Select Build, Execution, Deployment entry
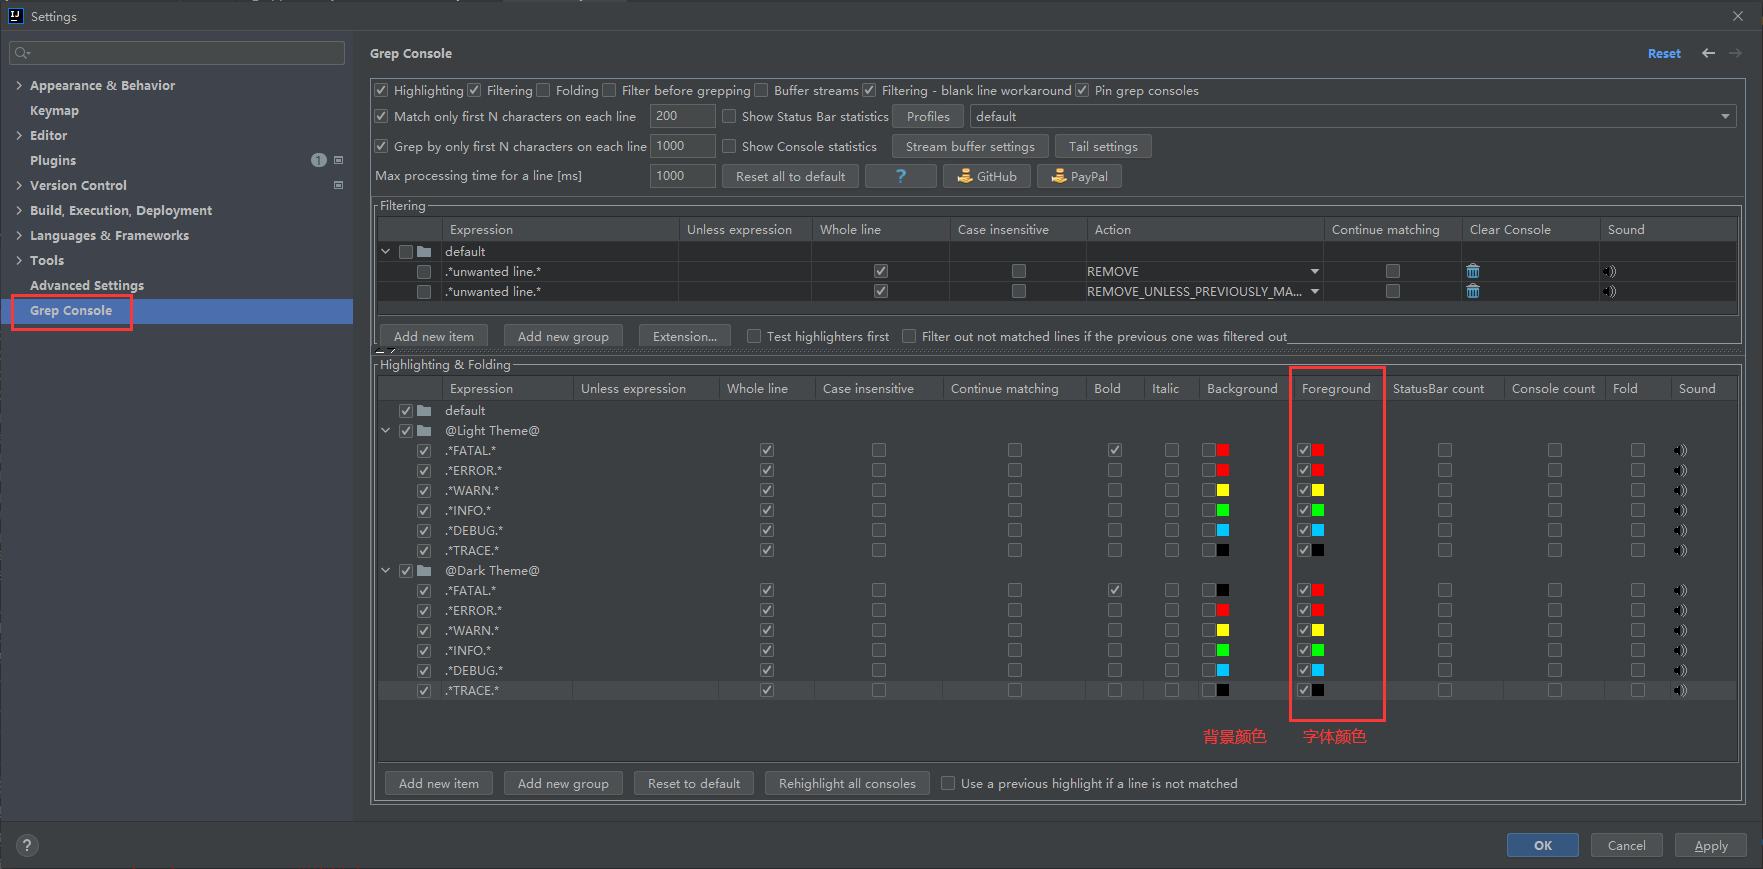The width and height of the screenshot is (1763, 869). (121, 210)
